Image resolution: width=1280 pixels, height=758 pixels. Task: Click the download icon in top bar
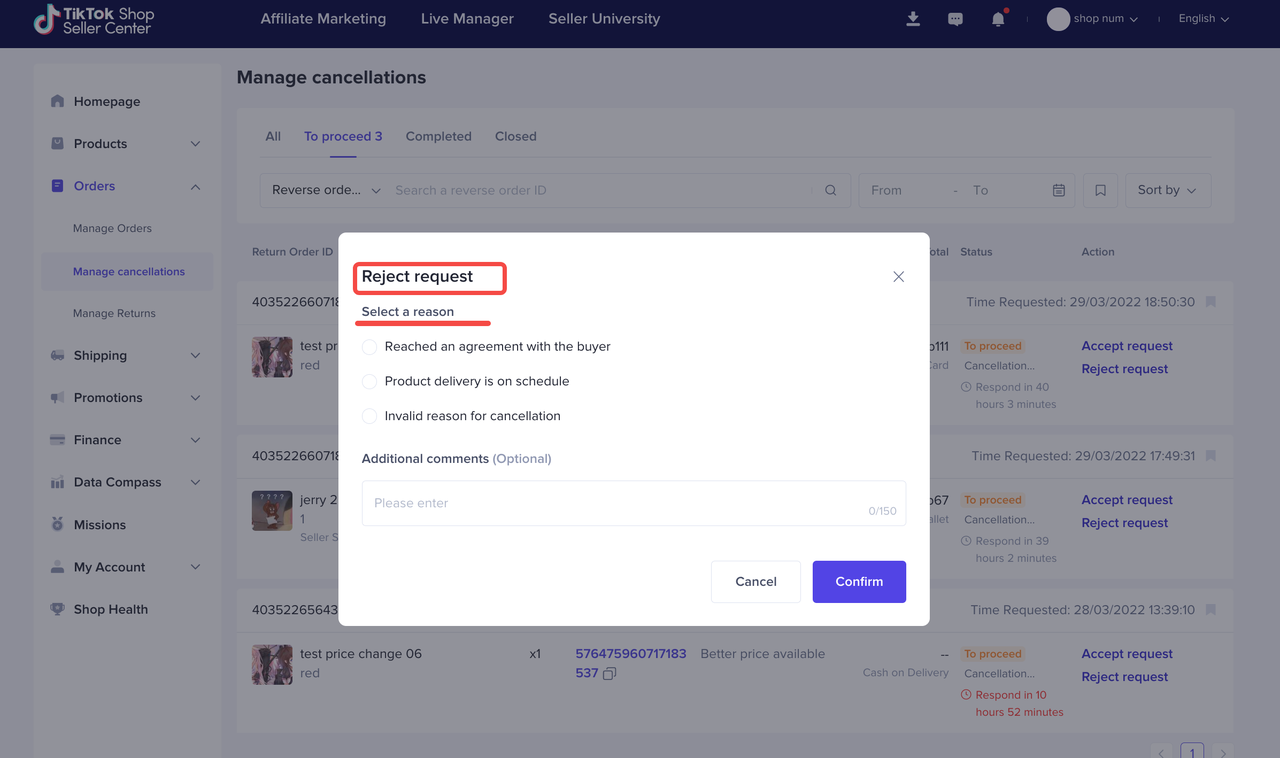(913, 19)
